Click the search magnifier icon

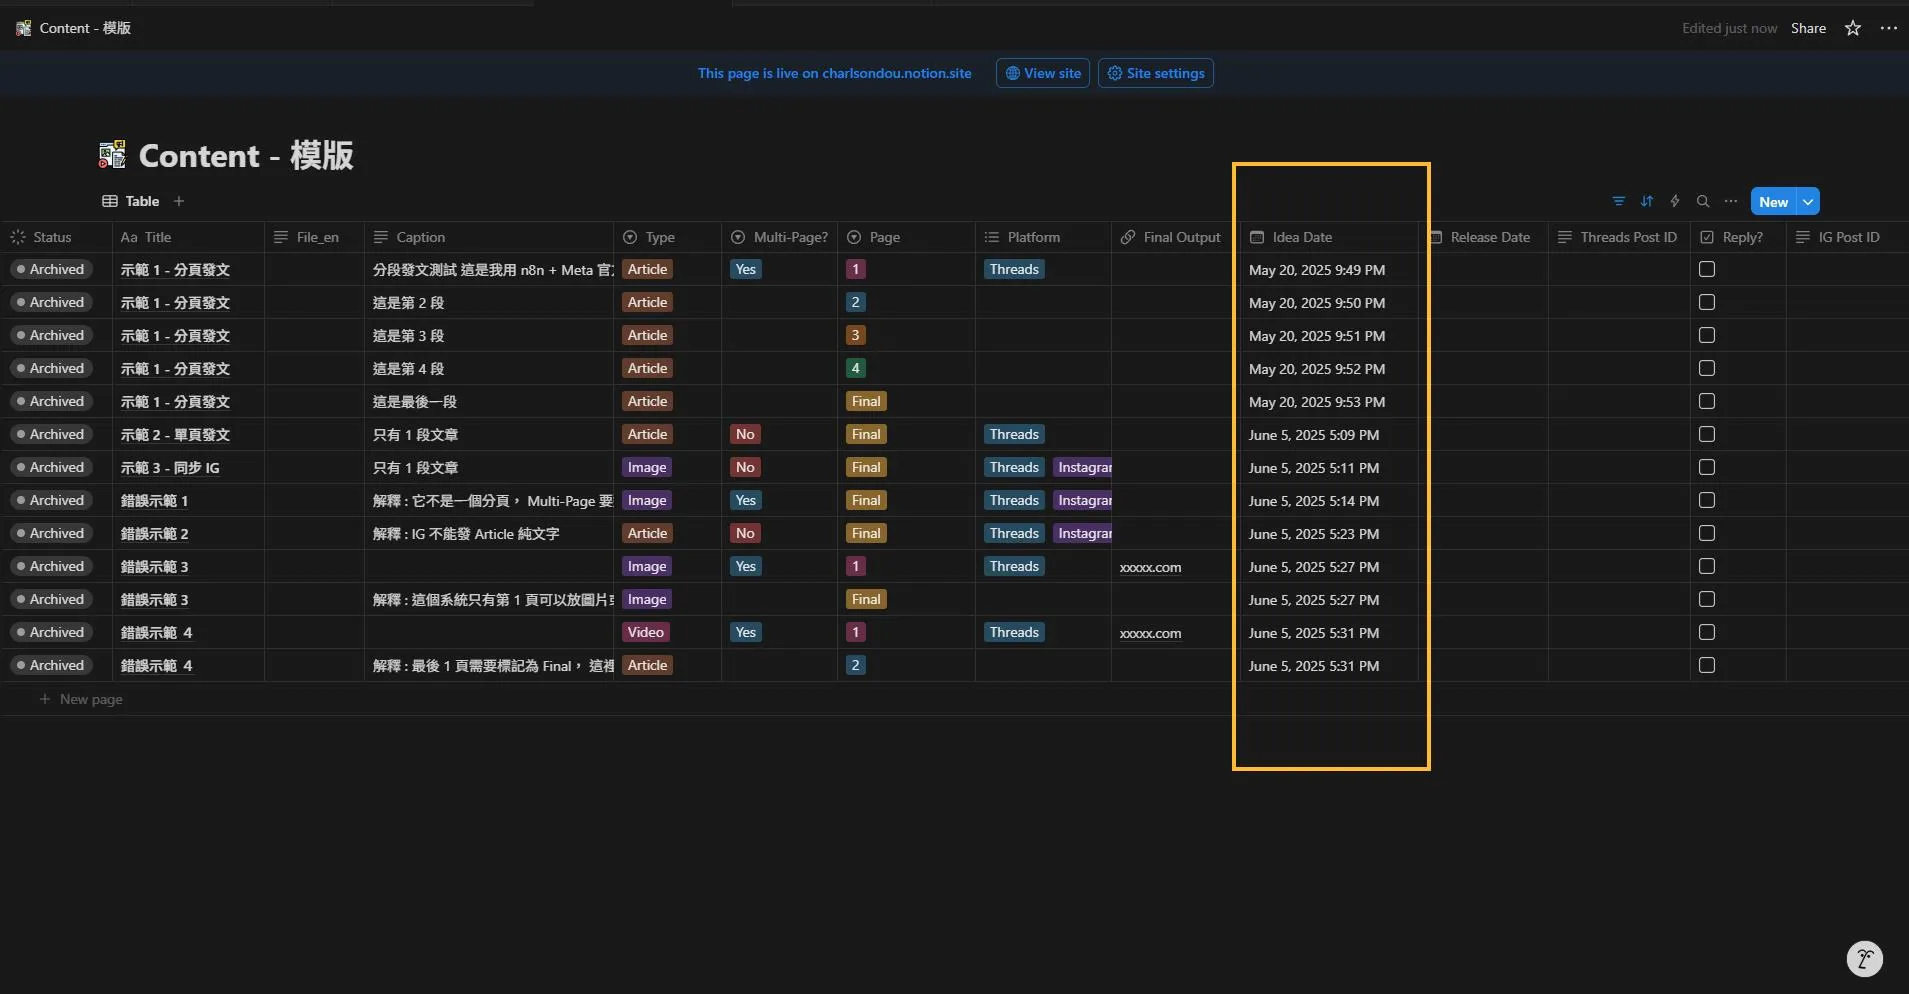point(1702,201)
